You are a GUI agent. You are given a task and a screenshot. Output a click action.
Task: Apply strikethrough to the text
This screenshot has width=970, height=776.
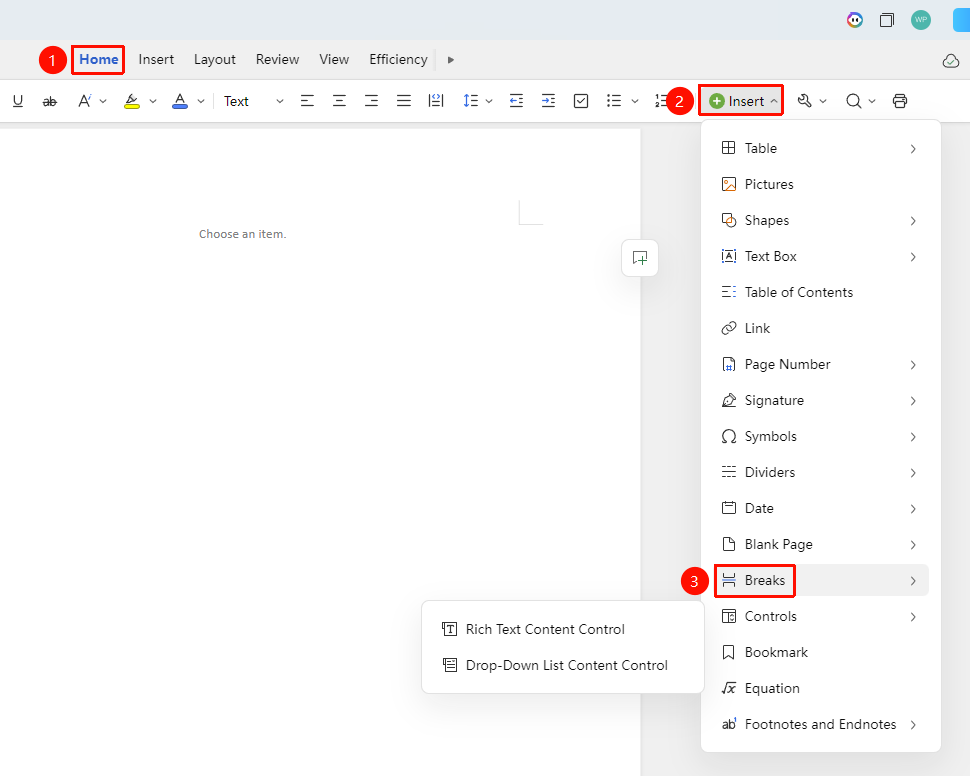pyautogui.click(x=49, y=101)
